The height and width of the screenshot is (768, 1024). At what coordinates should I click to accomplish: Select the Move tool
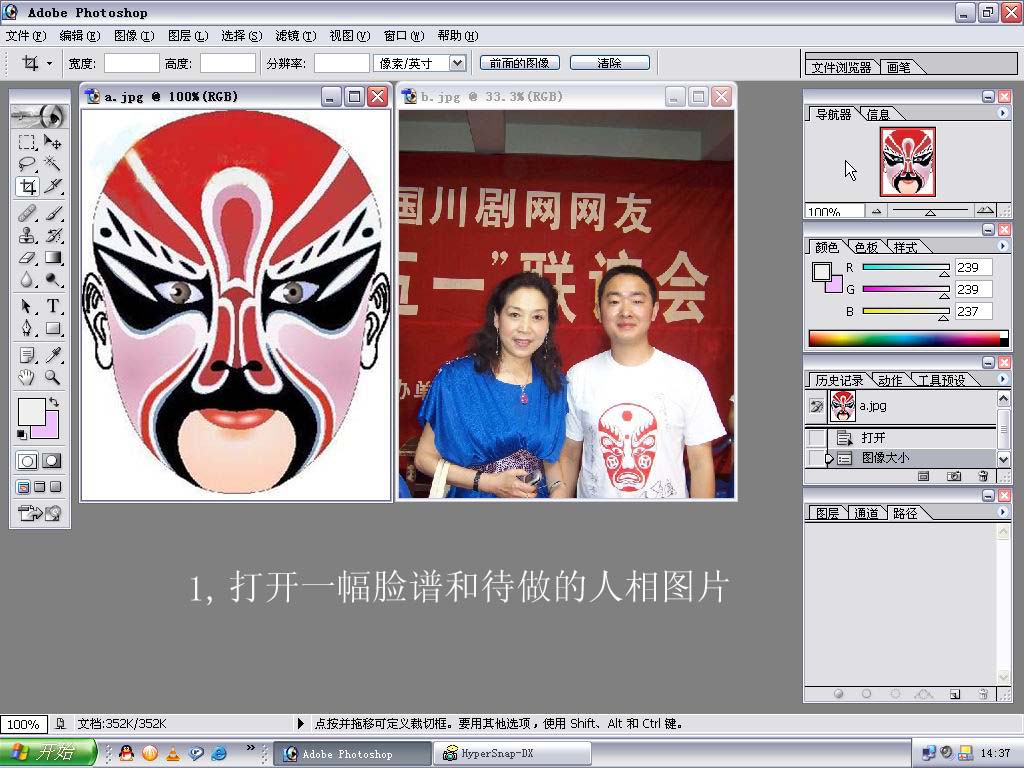(53, 142)
